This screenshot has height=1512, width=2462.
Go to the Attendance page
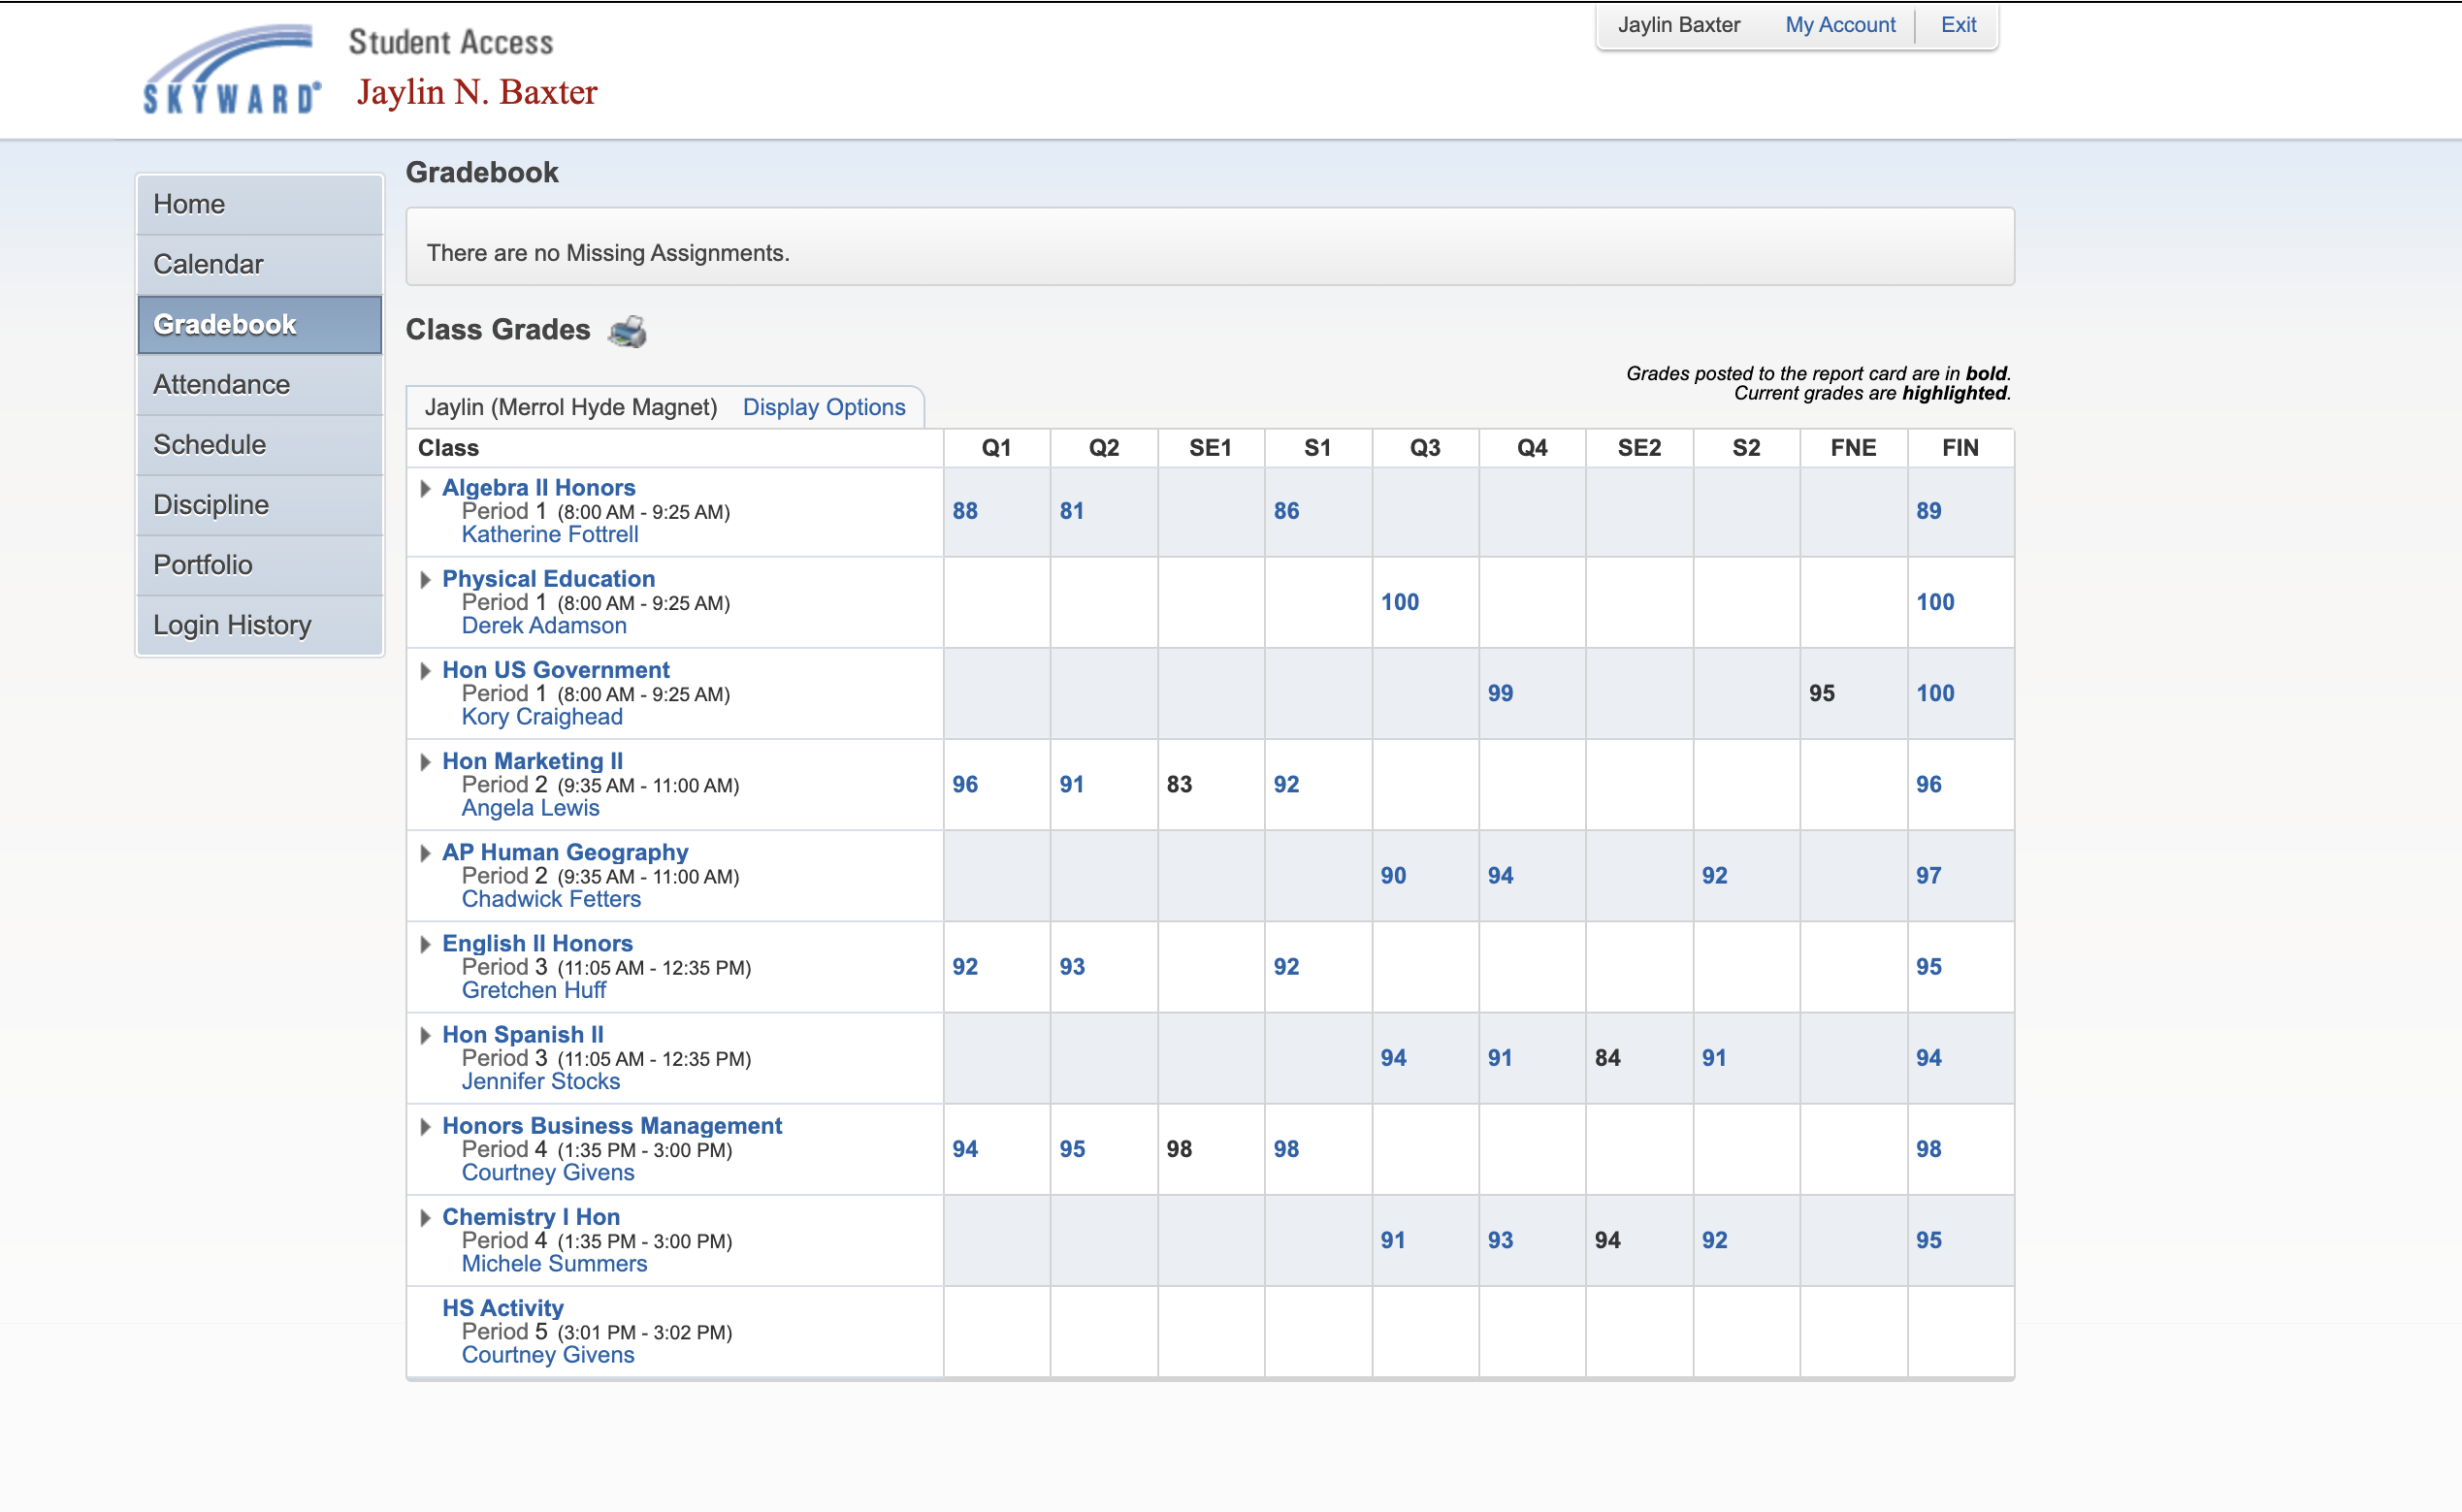[260, 385]
